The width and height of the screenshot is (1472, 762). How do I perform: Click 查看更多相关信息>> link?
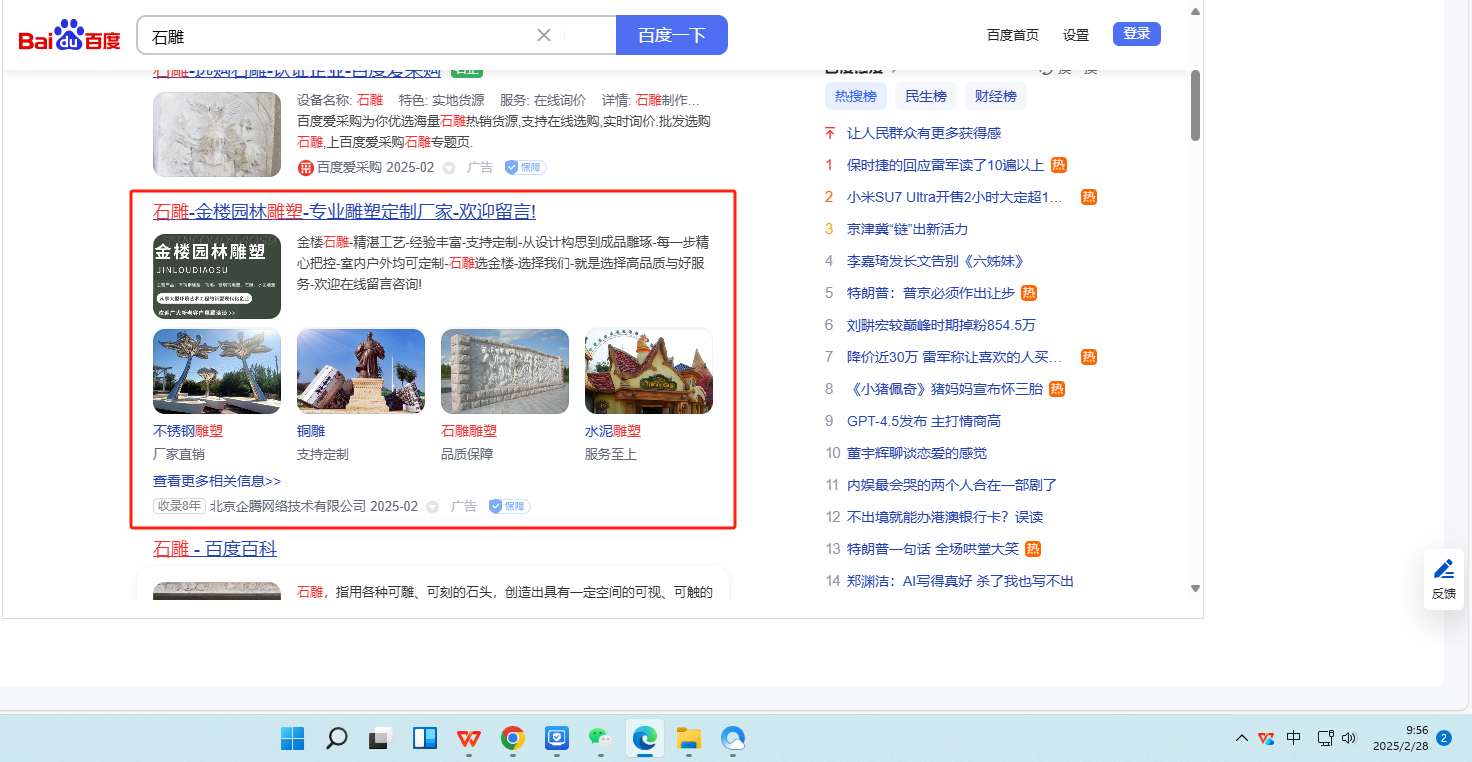pyautogui.click(x=217, y=481)
